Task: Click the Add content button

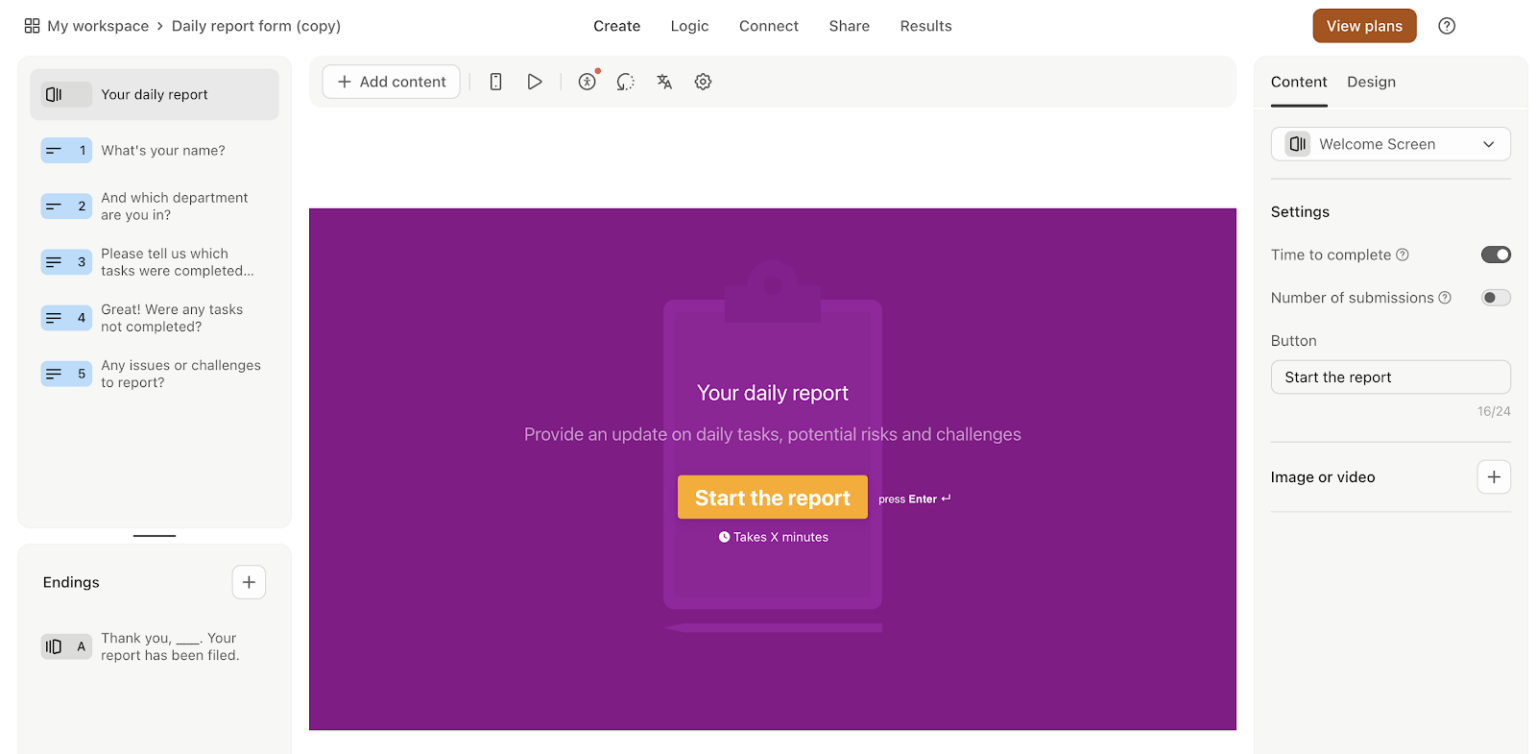Action: coord(390,81)
